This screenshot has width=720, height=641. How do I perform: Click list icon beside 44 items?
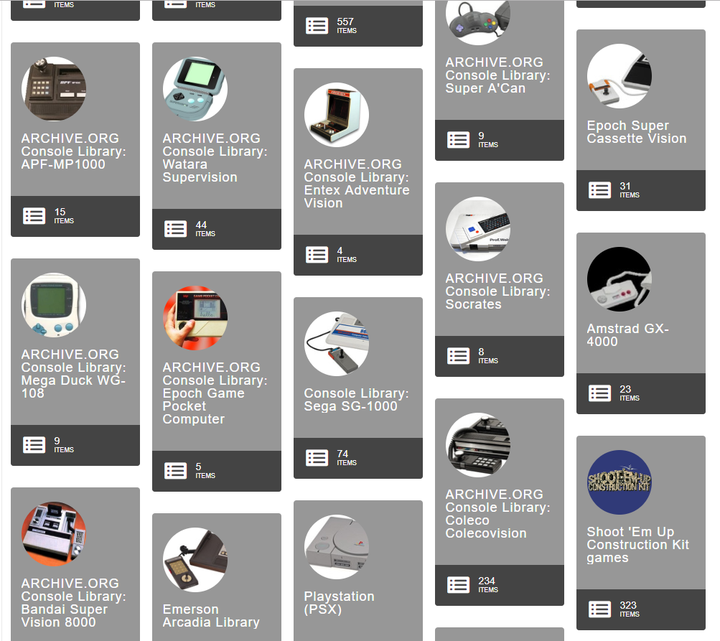[175, 229]
